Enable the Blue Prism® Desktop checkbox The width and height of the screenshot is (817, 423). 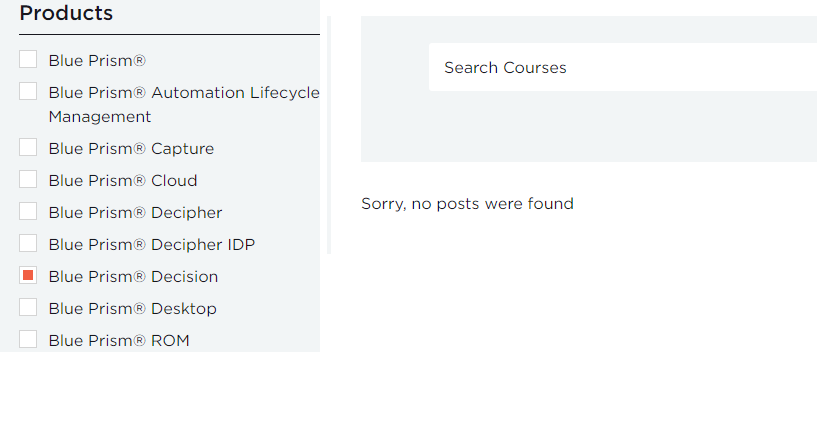(x=28, y=308)
